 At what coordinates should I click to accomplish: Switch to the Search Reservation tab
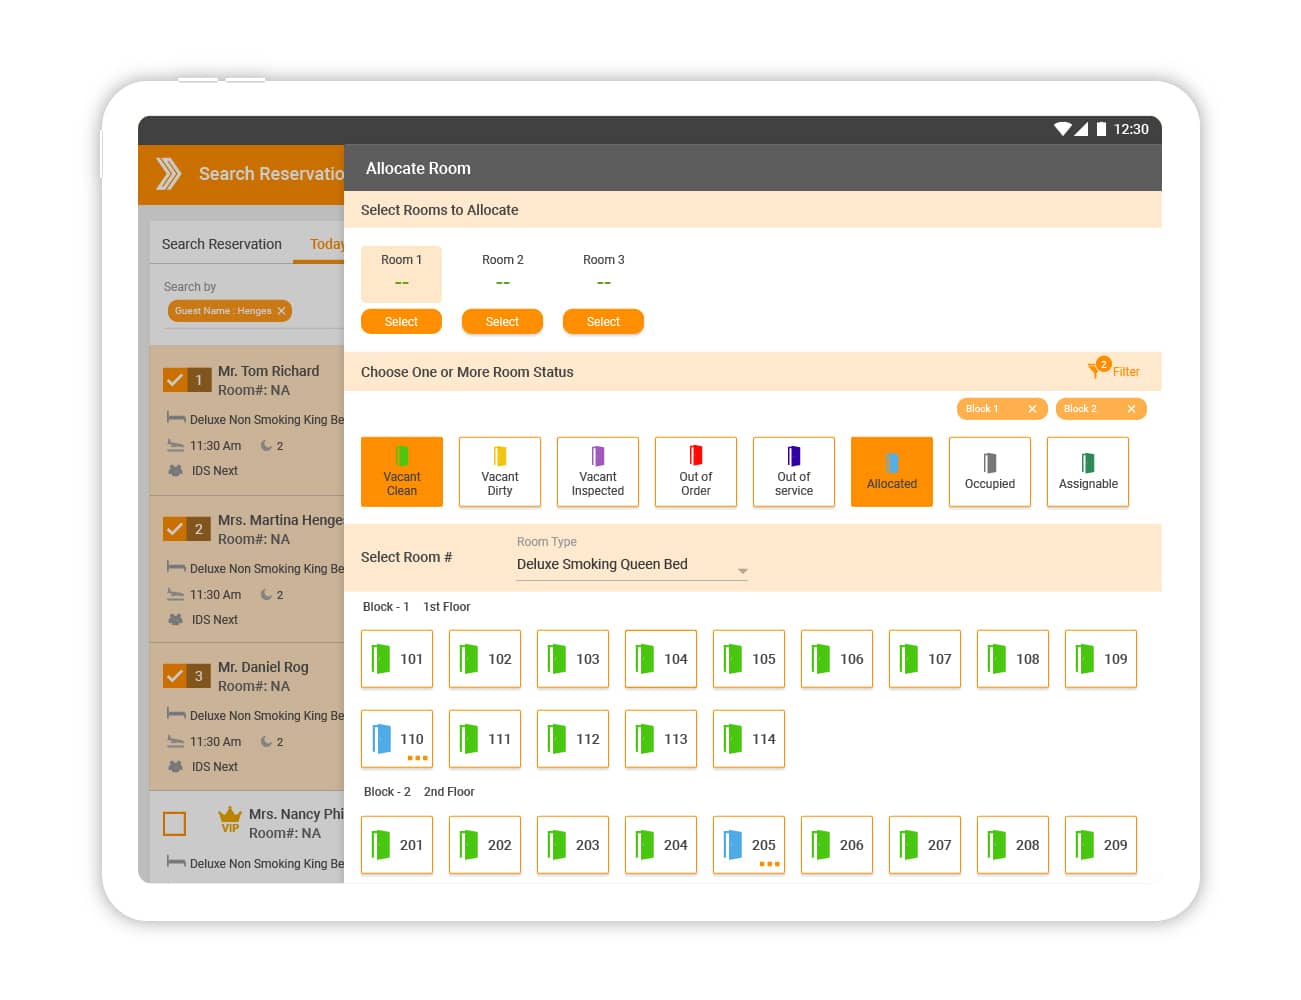(222, 244)
